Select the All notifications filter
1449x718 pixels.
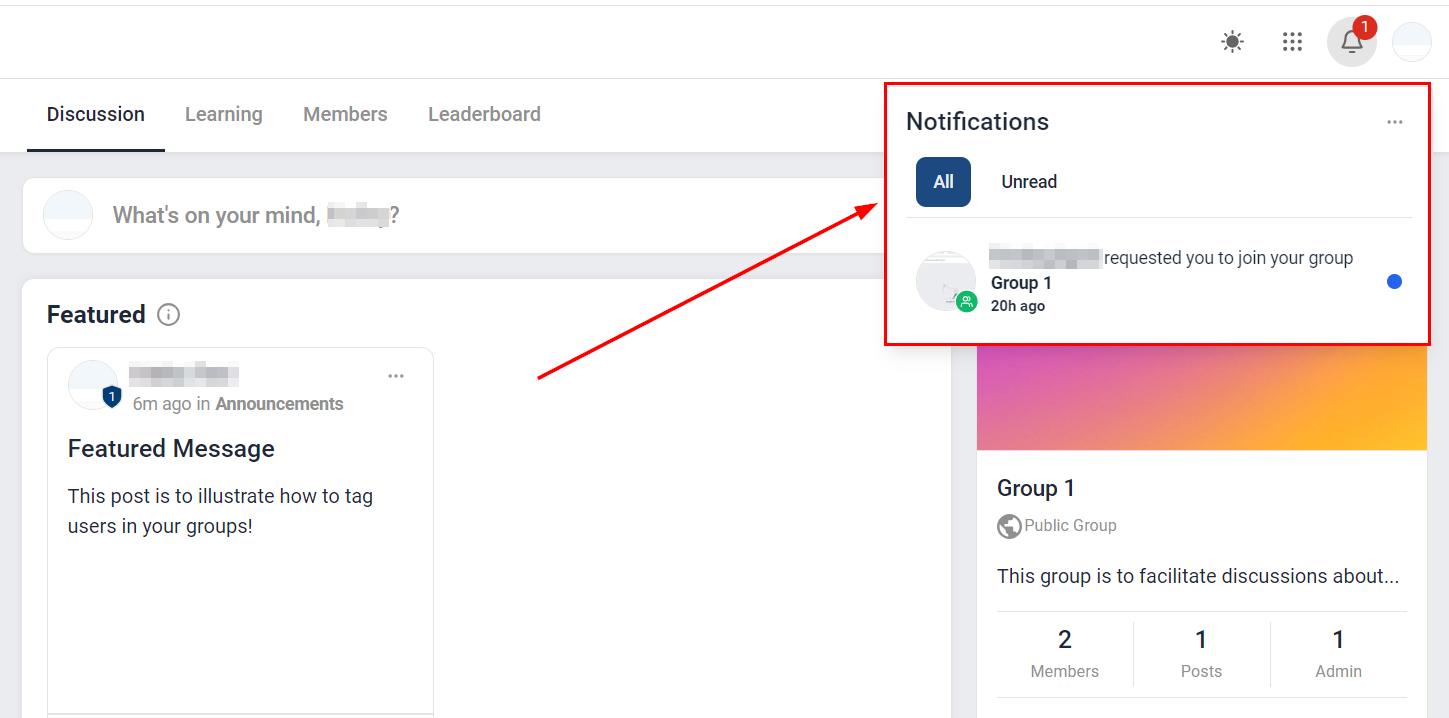click(x=943, y=182)
